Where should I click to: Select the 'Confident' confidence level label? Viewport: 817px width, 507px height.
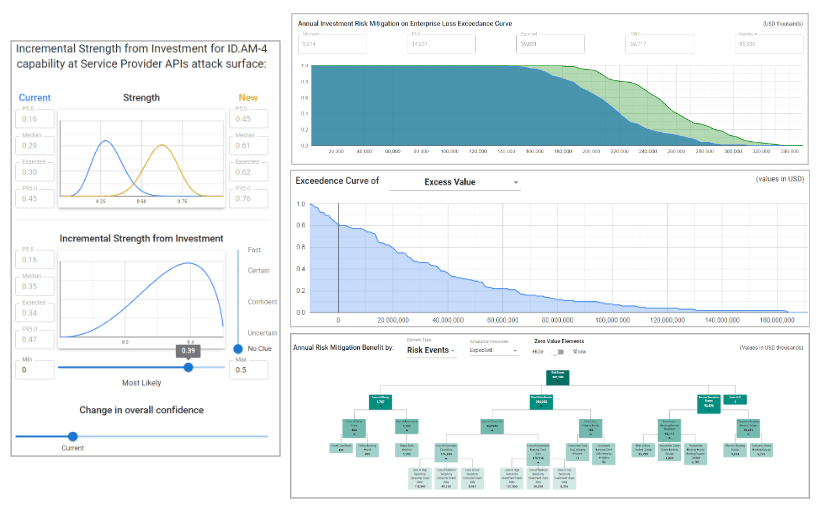[263, 302]
